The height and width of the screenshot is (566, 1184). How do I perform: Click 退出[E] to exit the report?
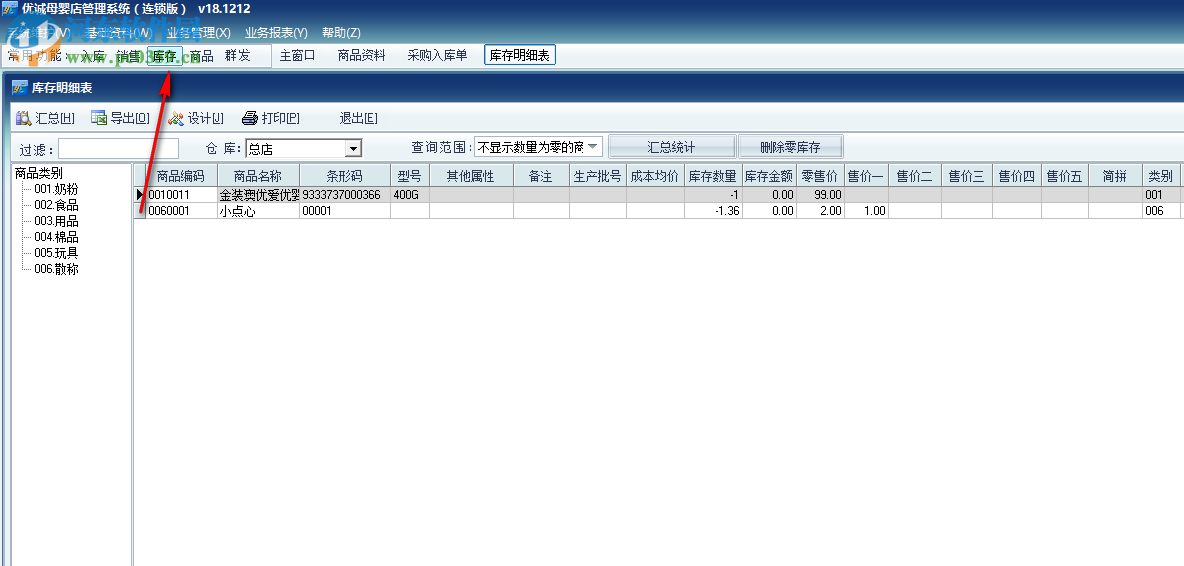click(359, 118)
